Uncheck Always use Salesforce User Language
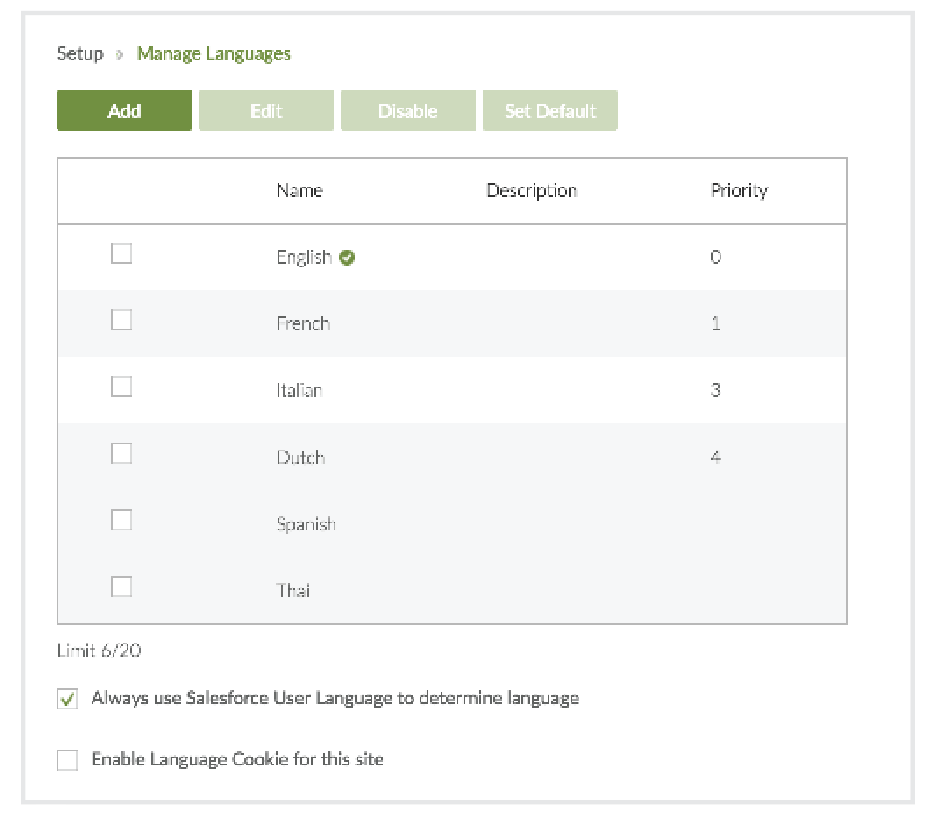Viewport: 930px width, 816px height. pos(67,700)
